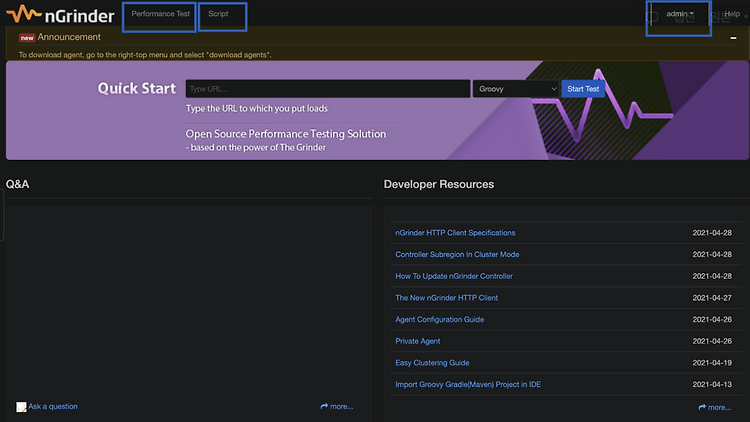The height and width of the screenshot is (422, 750).
Task: Expand the Groovy script type dropdown
Action: coord(516,89)
